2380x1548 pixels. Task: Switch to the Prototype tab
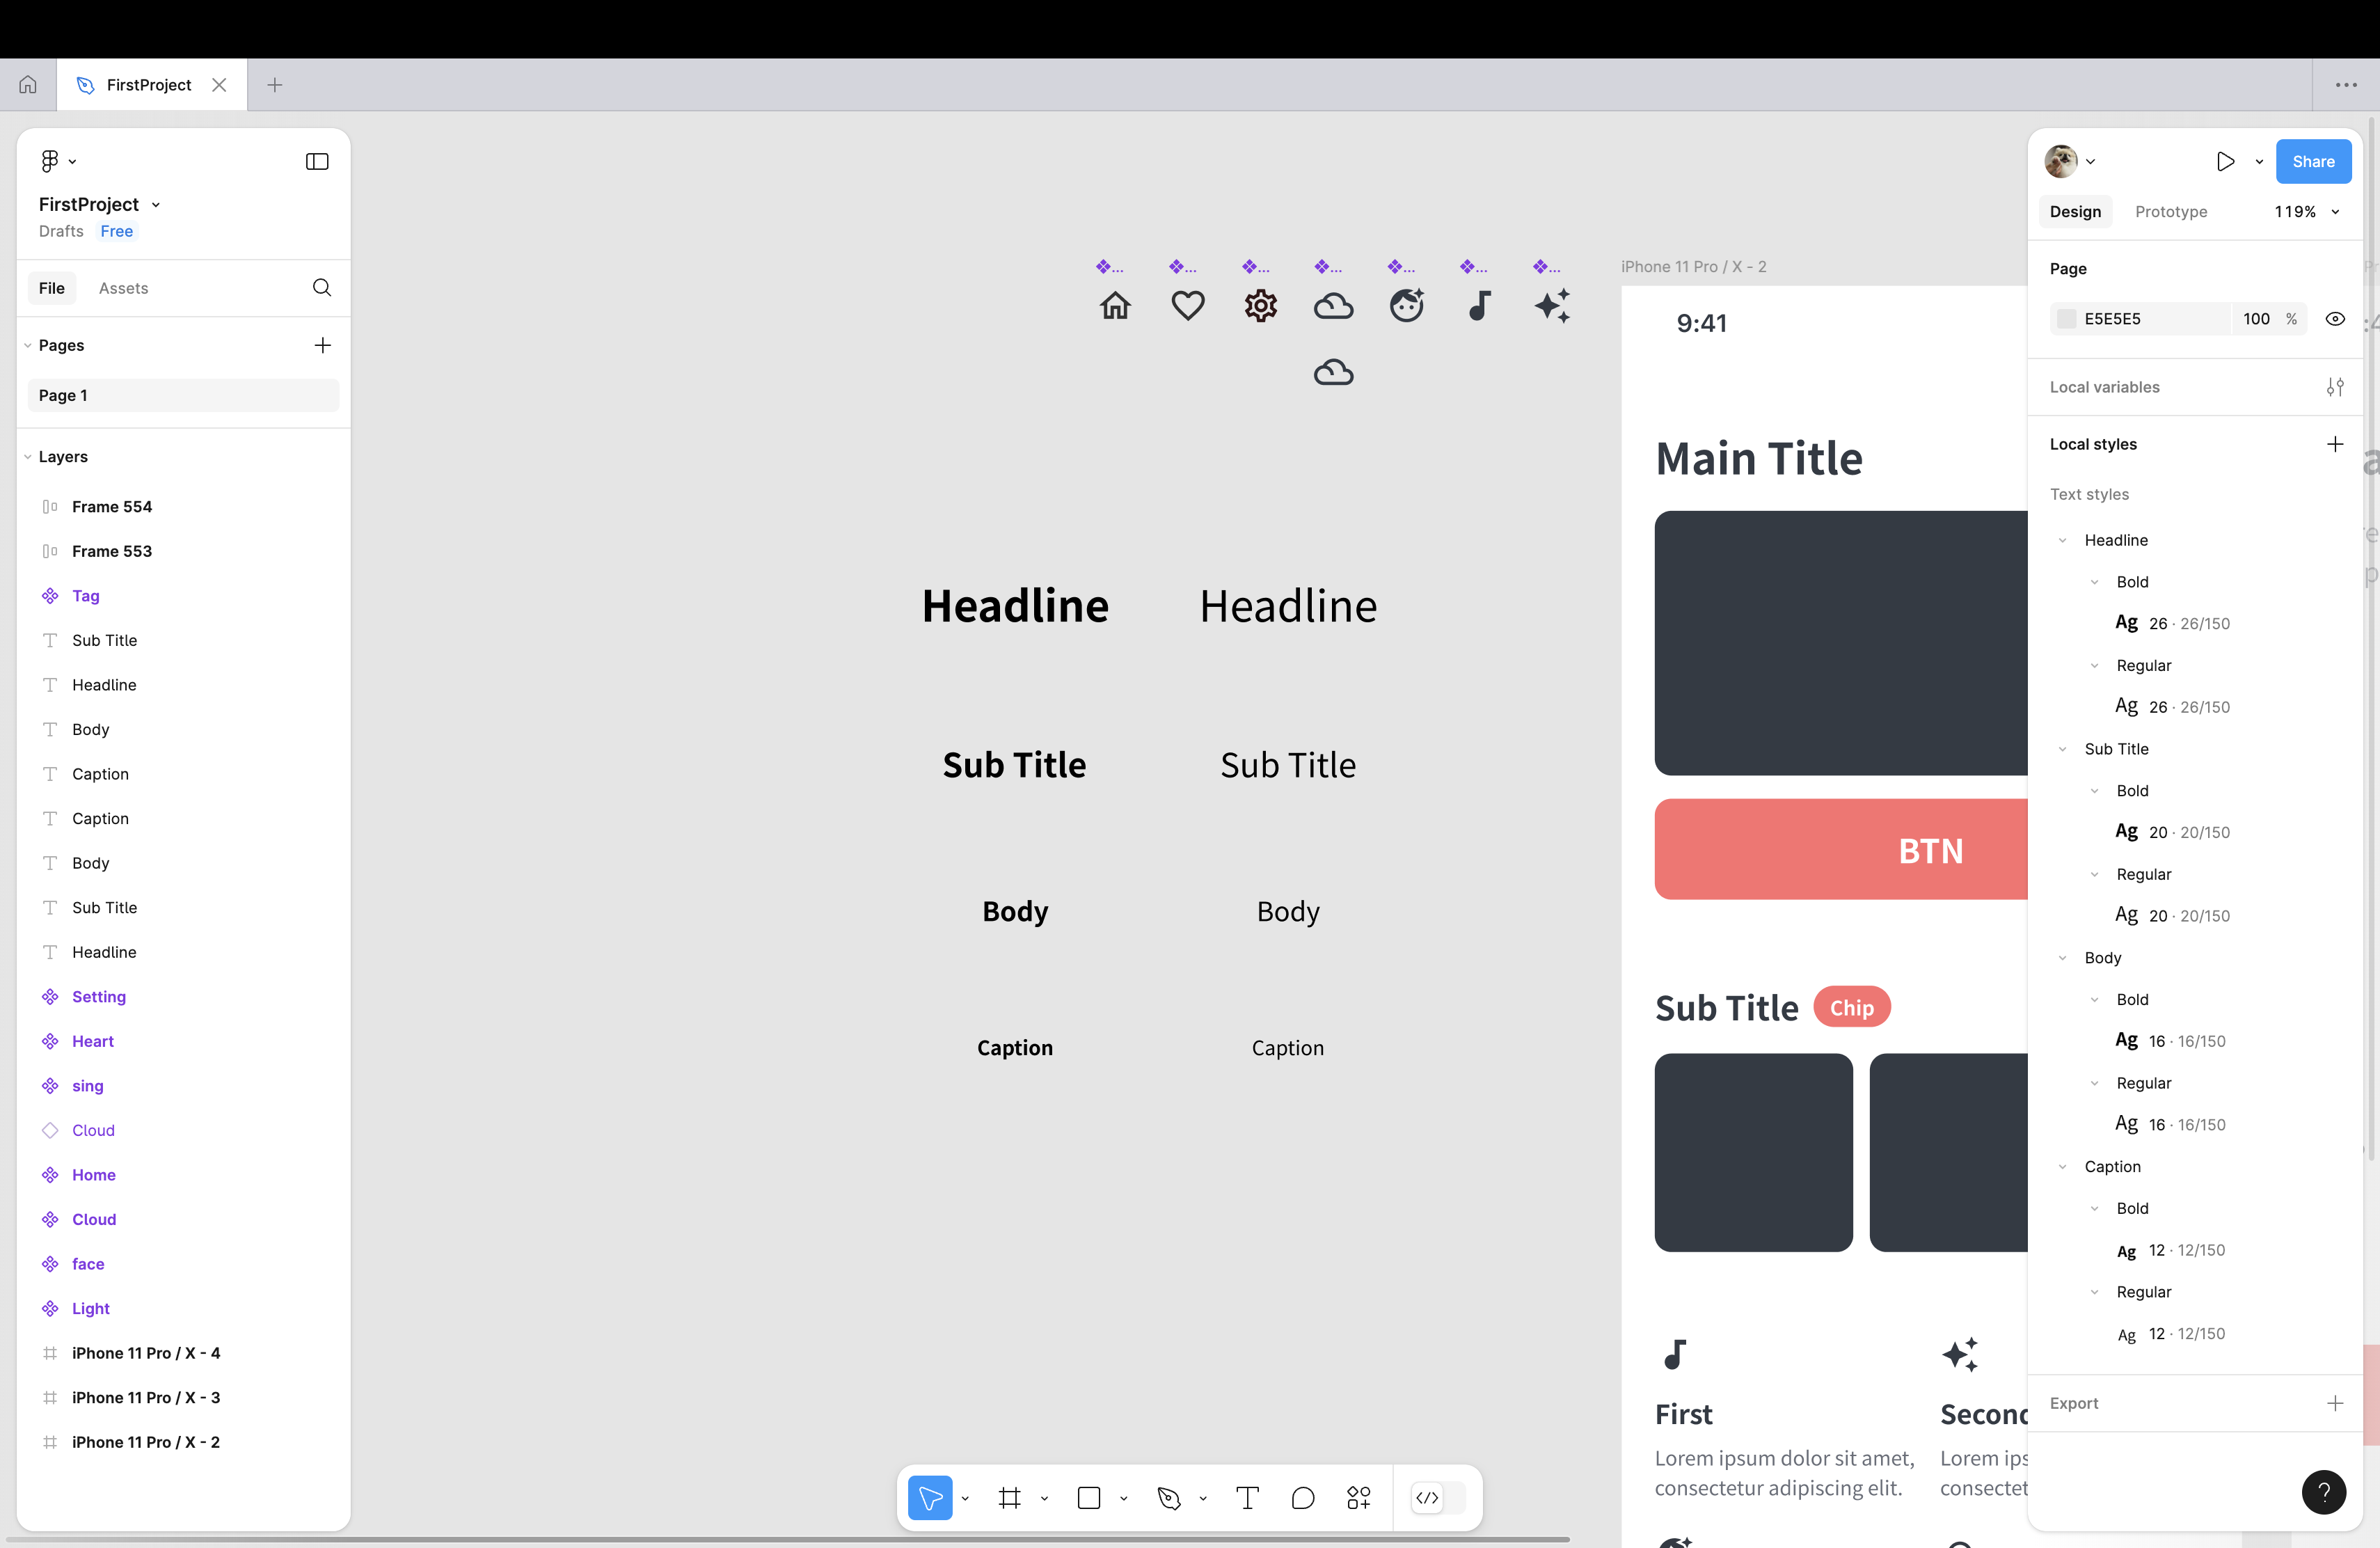click(2170, 212)
